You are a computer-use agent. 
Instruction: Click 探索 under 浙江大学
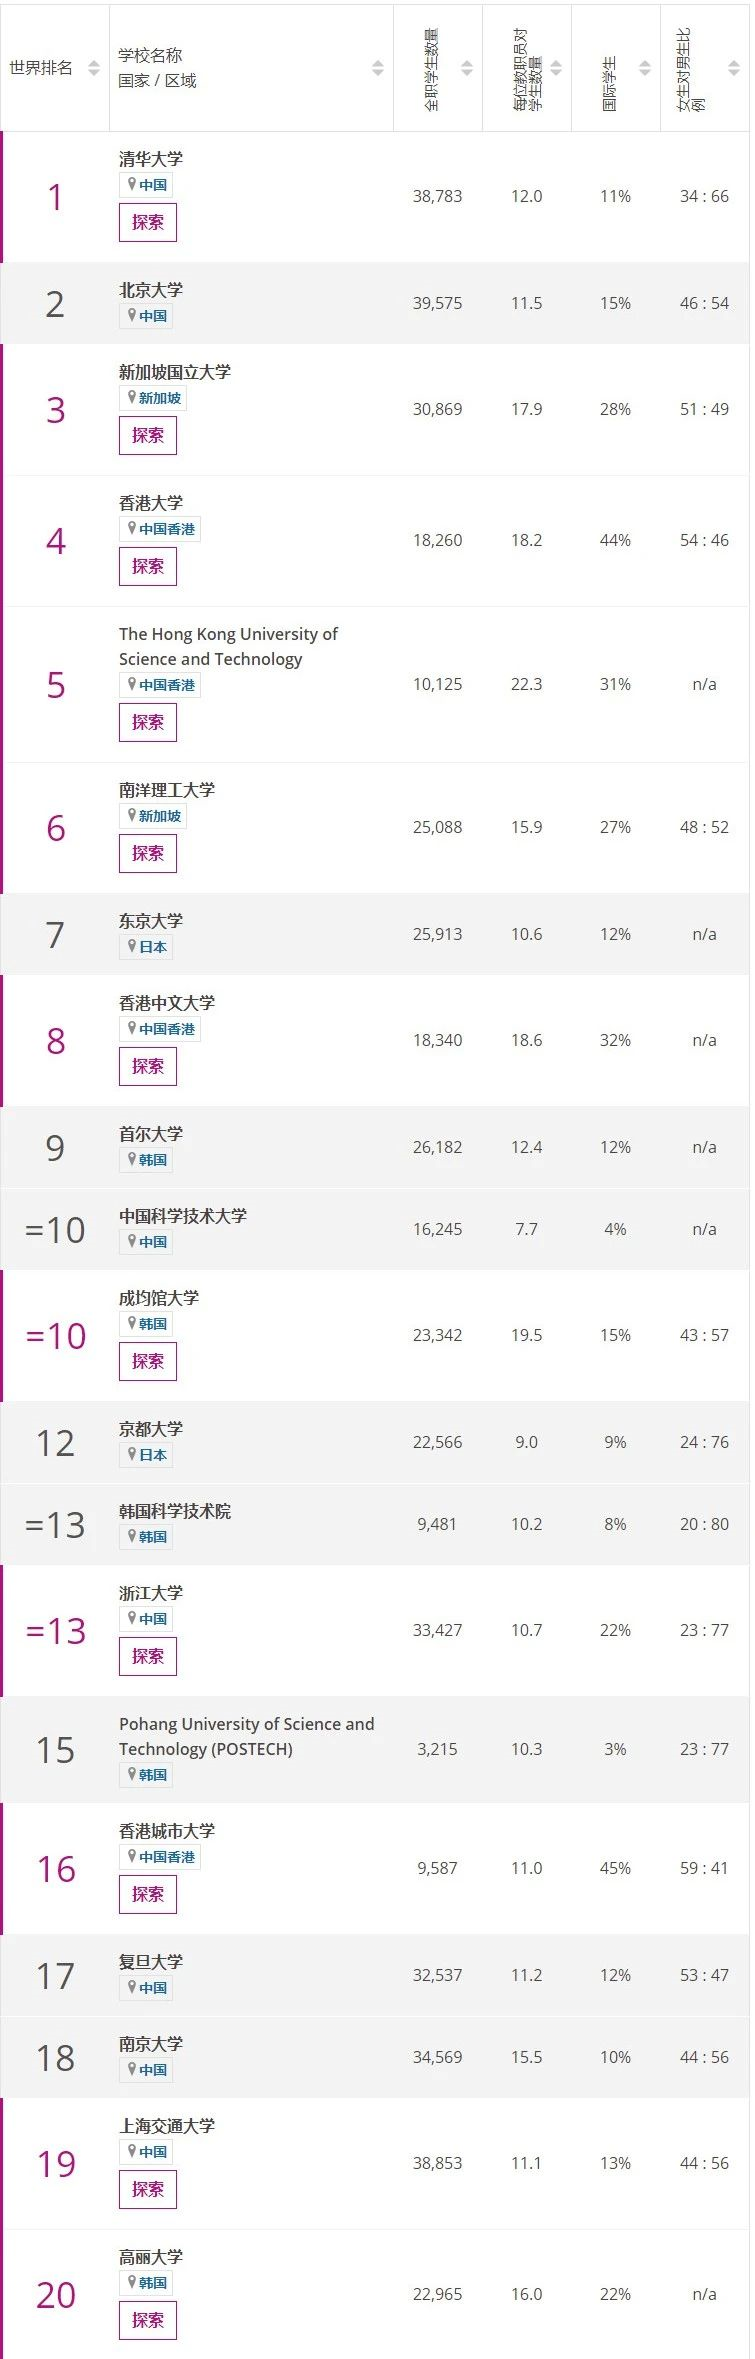pos(148,1656)
